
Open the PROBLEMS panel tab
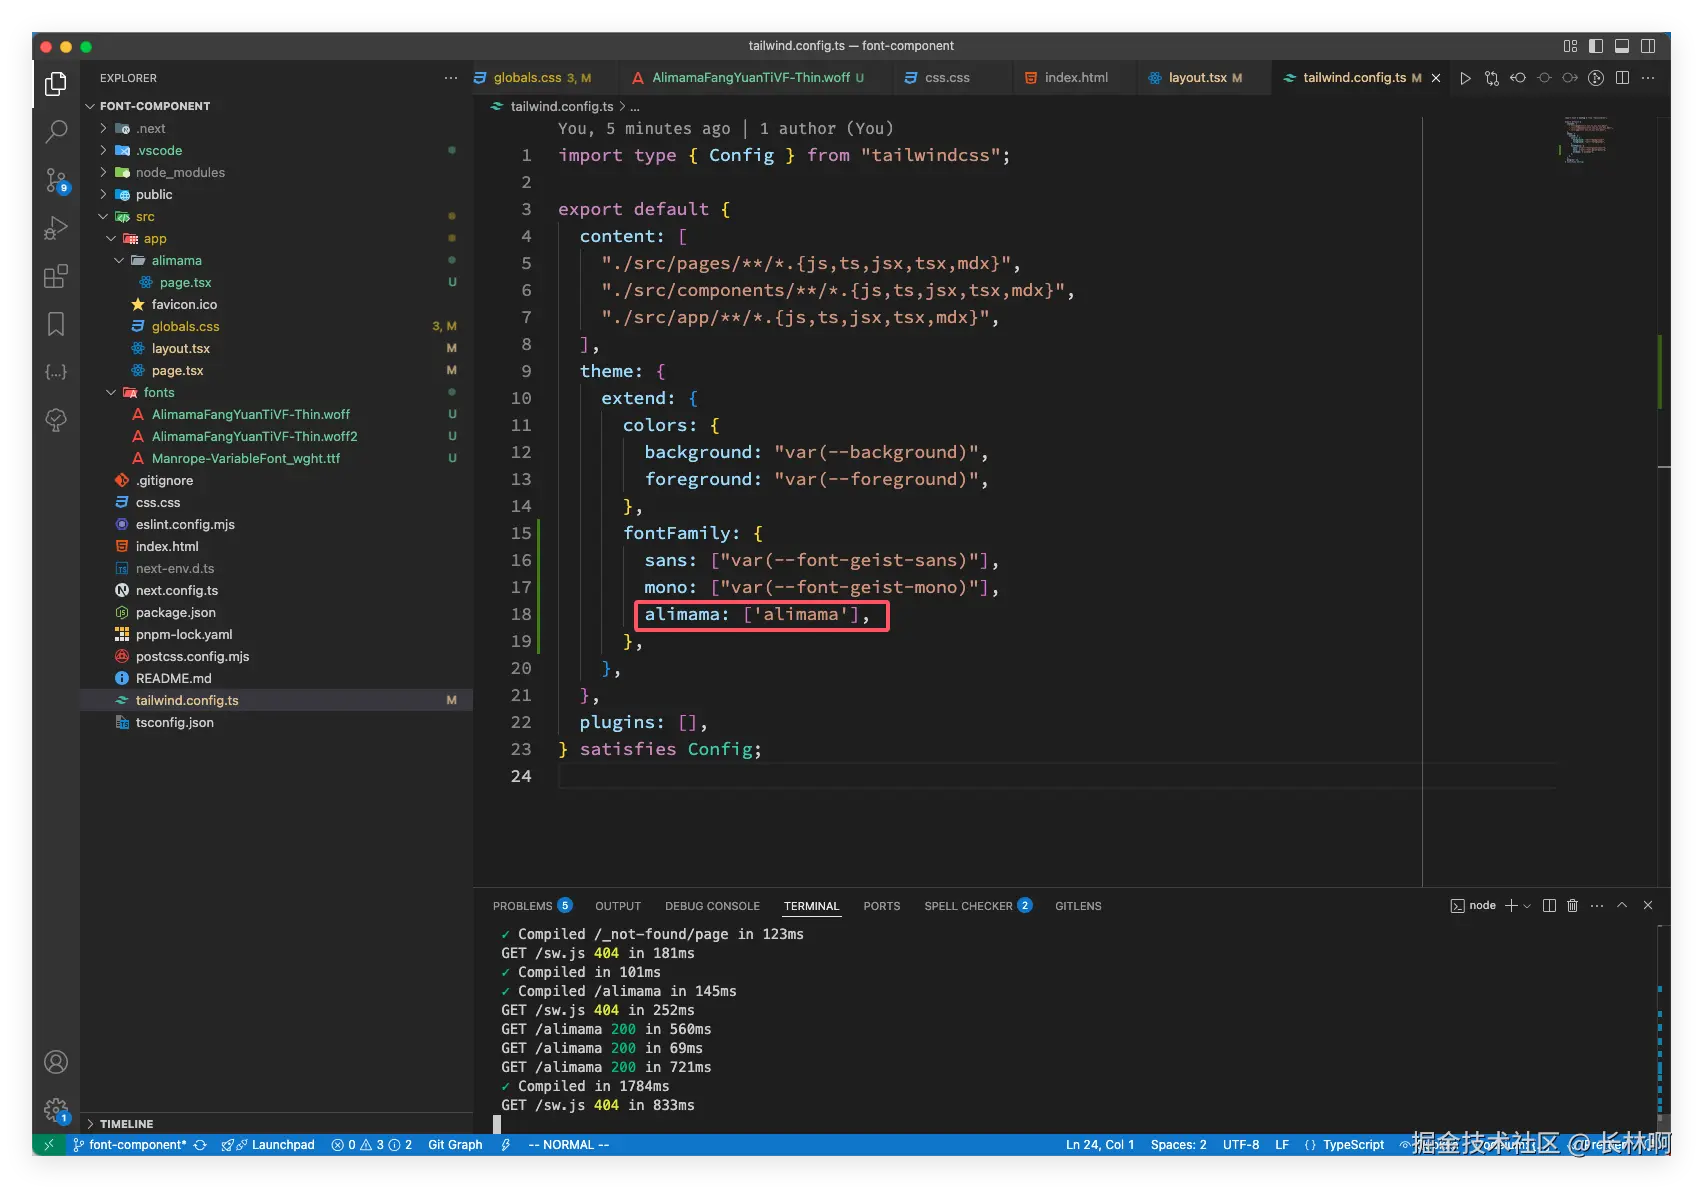[522, 906]
